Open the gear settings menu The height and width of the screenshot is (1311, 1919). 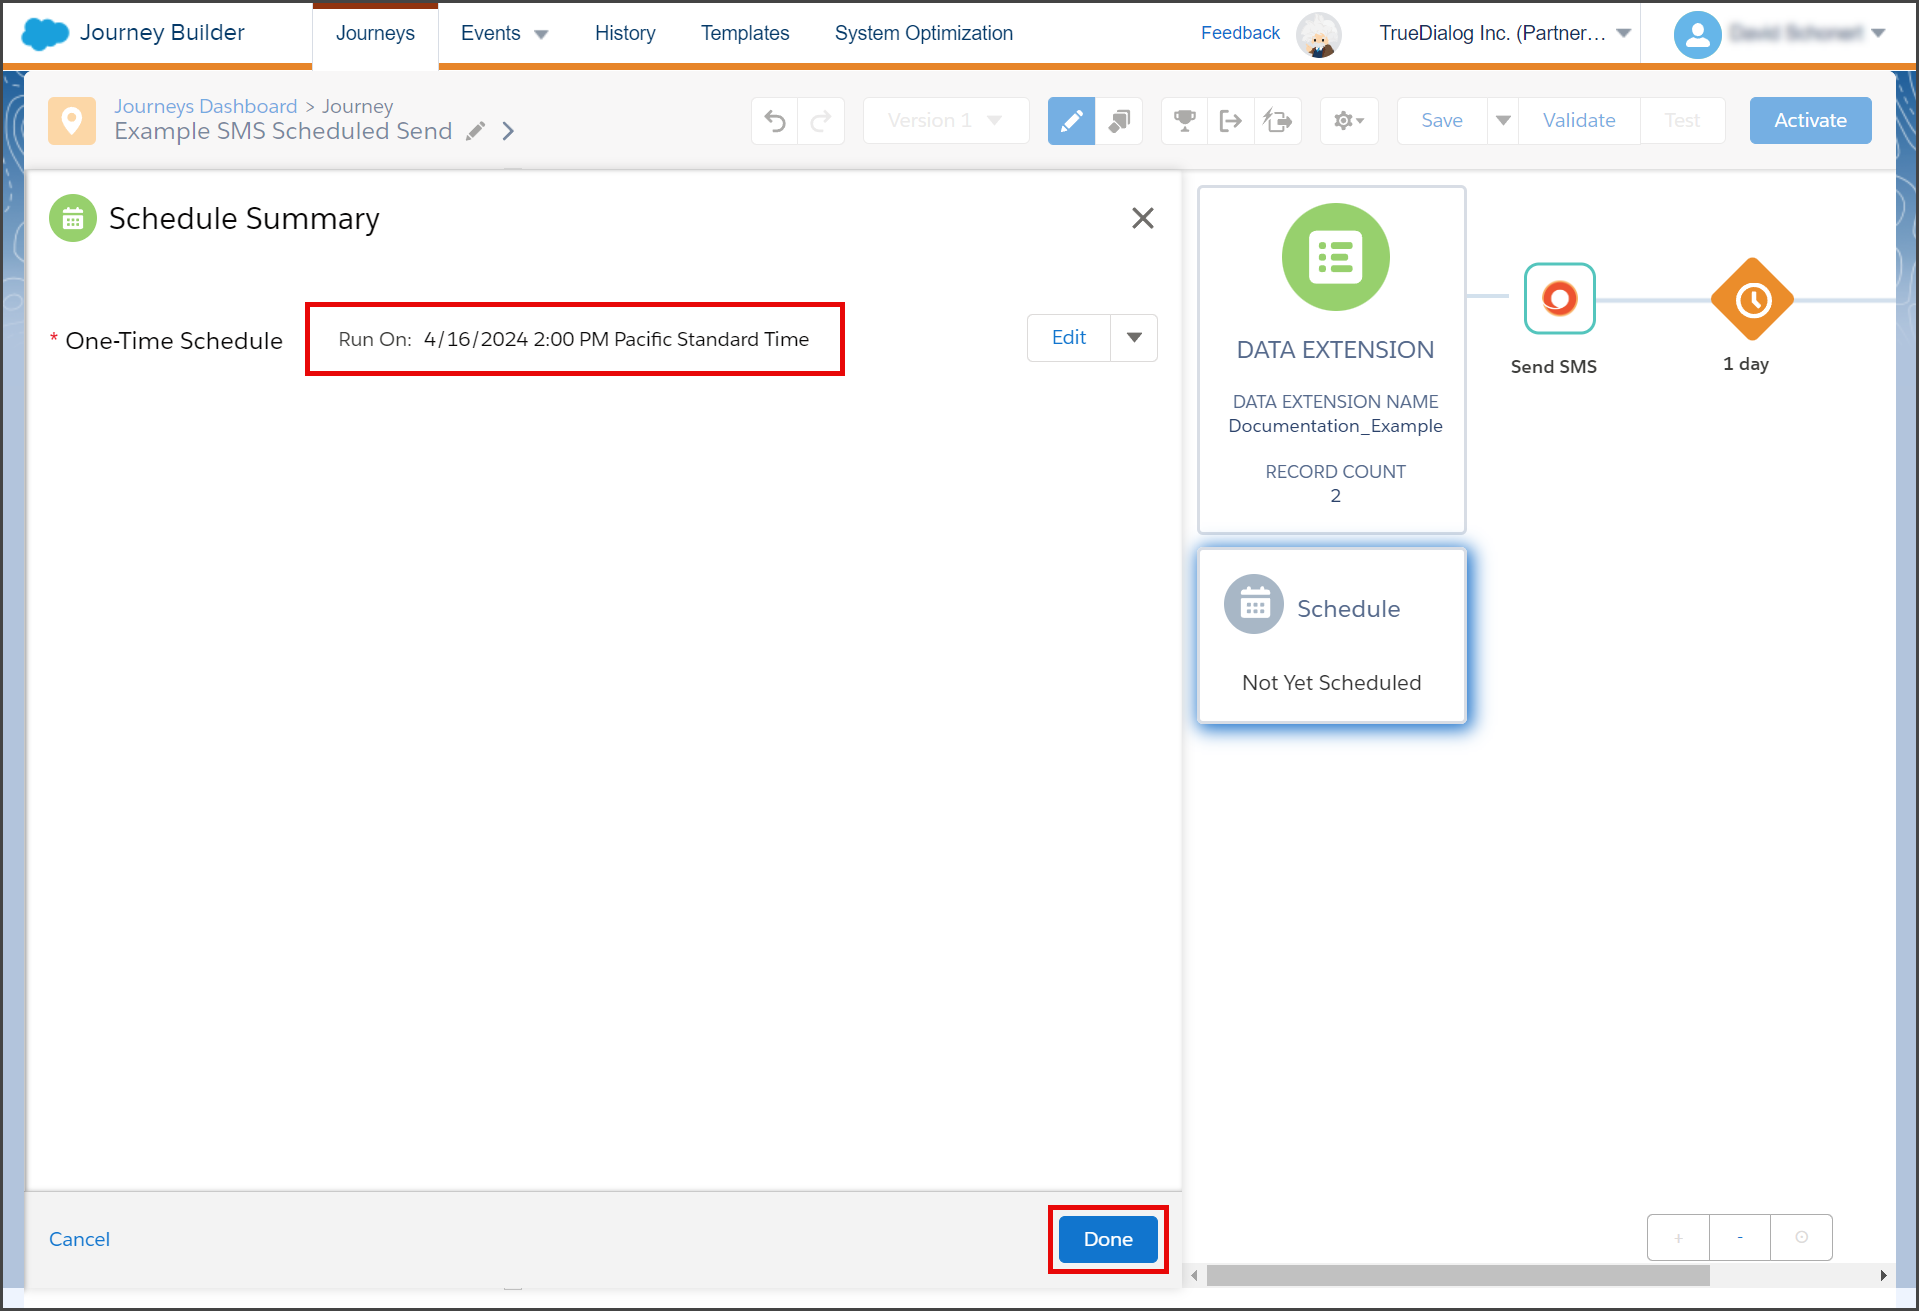coord(1349,121)
